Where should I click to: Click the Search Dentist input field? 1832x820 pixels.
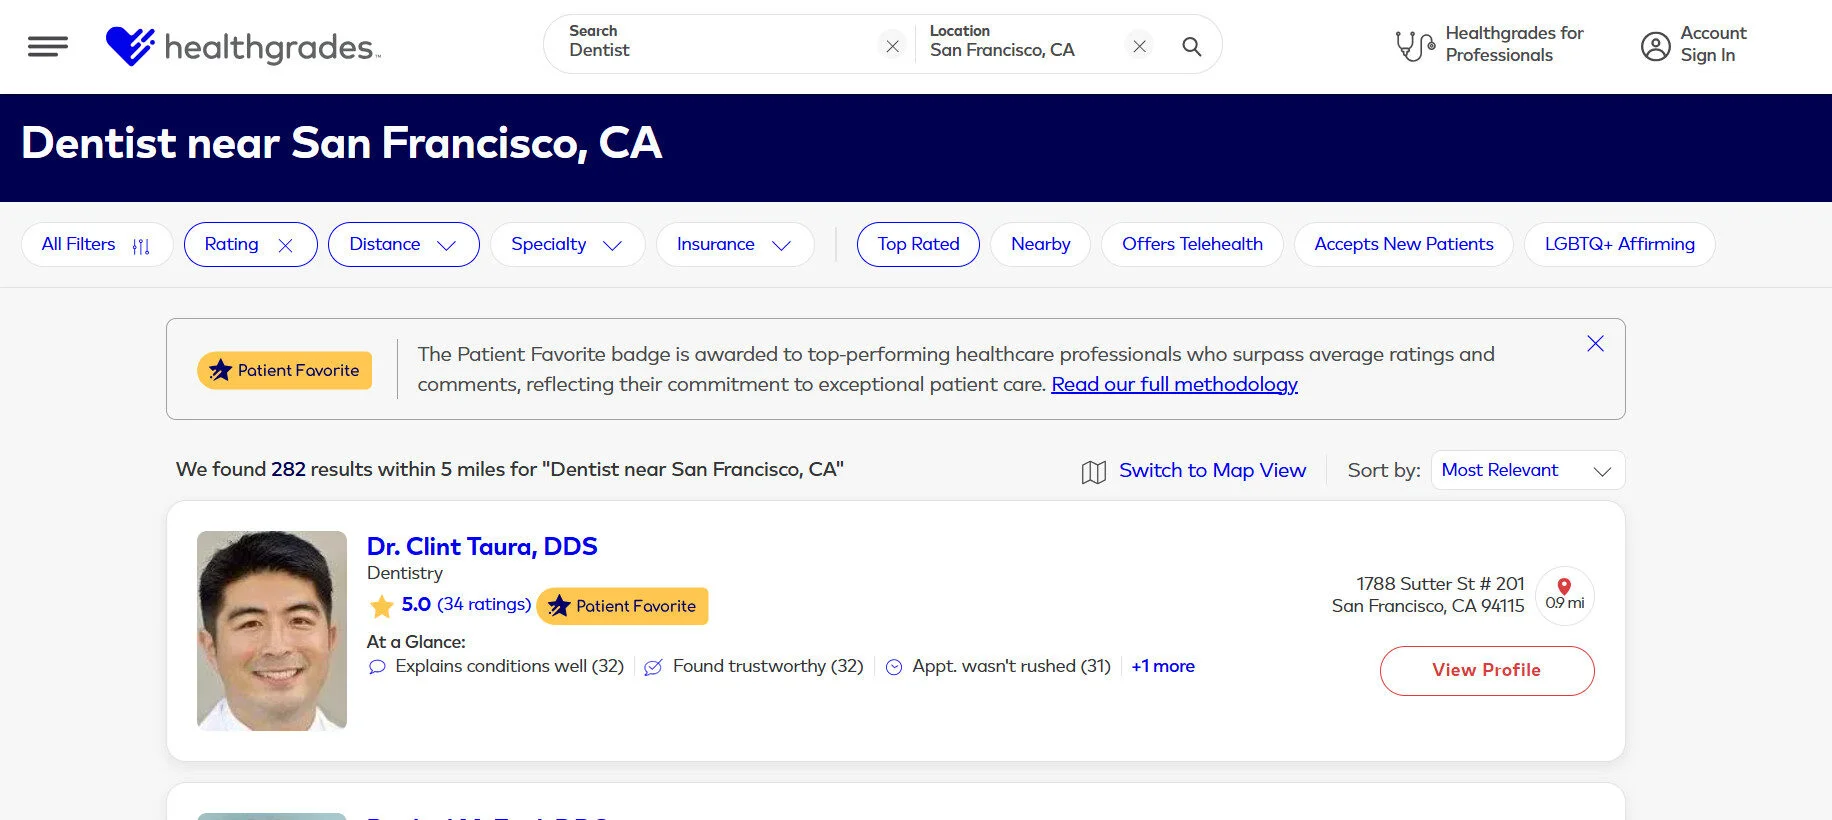pos(720,44)
